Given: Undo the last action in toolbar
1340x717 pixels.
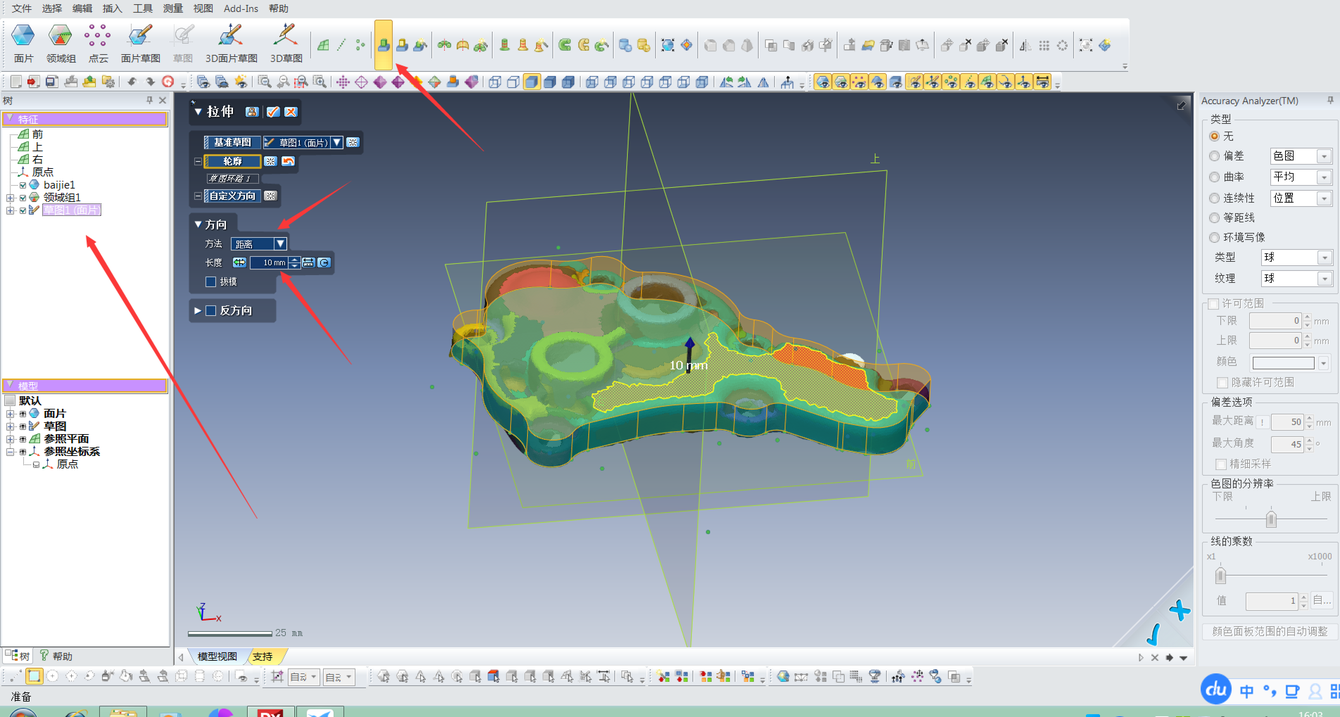Looking at the screenshot, I should (131, 82).
